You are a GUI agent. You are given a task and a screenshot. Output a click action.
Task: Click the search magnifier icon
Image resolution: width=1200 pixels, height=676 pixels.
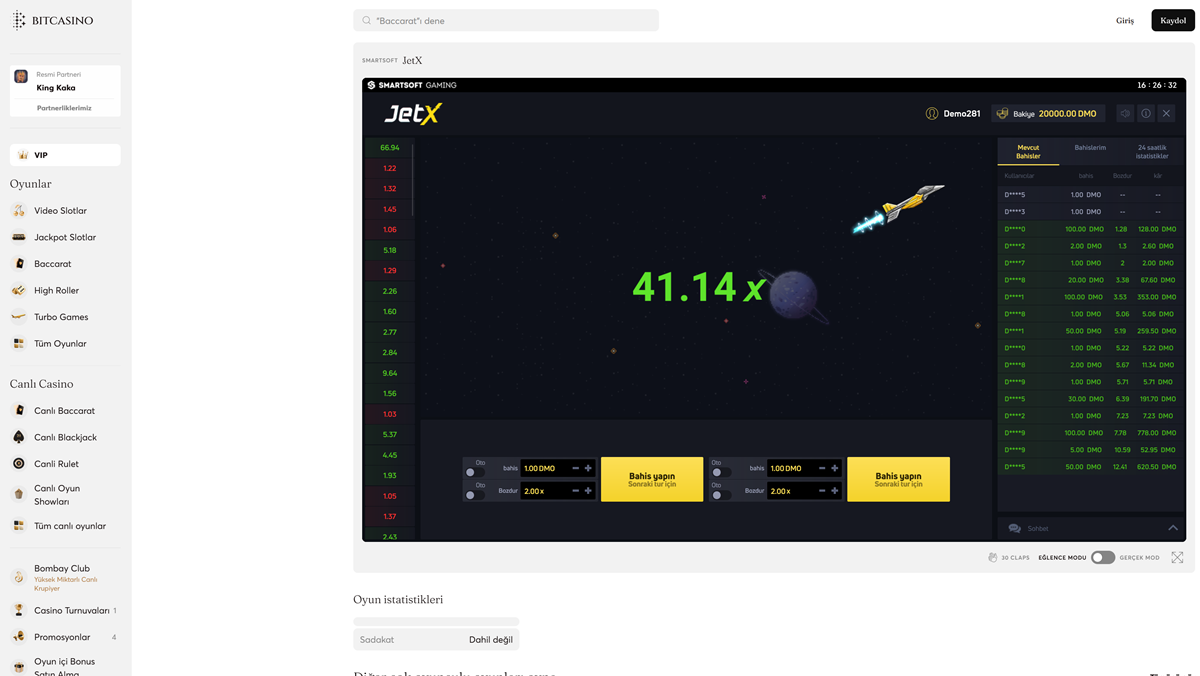(367, 20)
